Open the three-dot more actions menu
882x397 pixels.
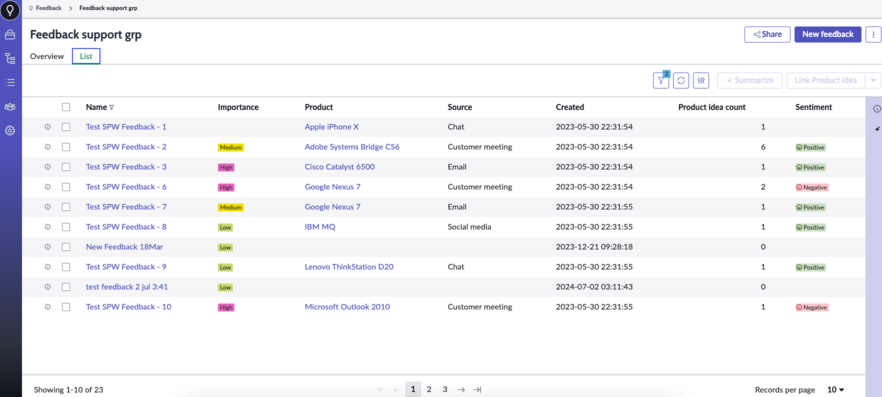(873, 34)
